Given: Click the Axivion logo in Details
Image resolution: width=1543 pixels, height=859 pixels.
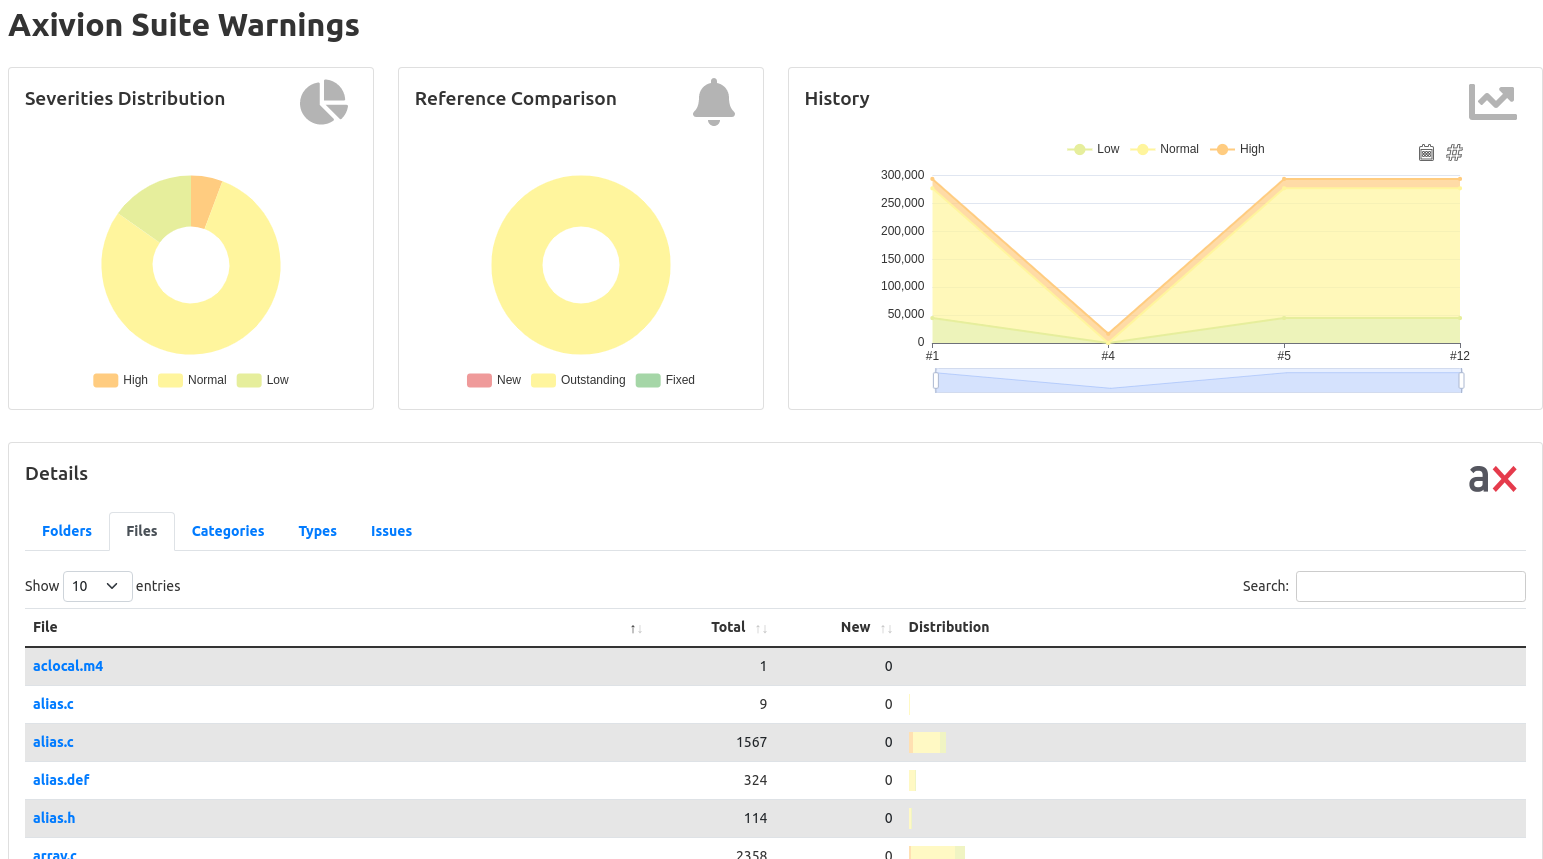Looking at the screenshot, I should (1493, 479).
